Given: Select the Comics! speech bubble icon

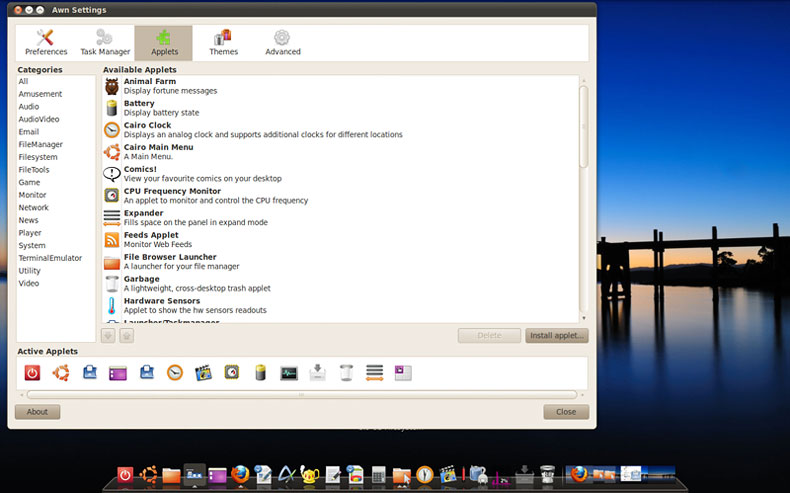Looking at the screenshot, I should click(x=112, y=174).
